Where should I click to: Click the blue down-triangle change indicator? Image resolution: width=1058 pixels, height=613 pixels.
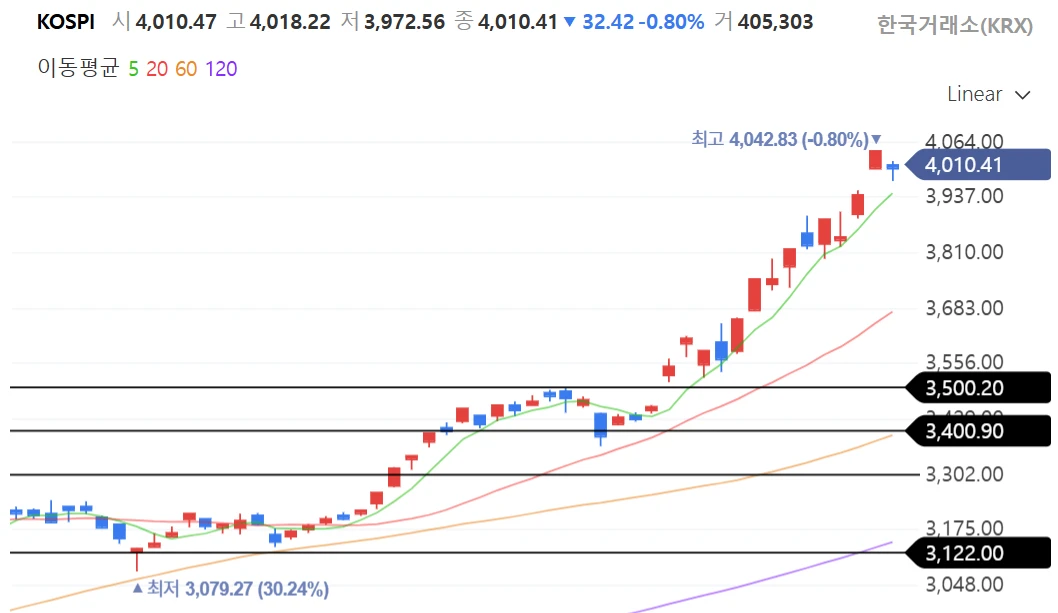(569, 22)
